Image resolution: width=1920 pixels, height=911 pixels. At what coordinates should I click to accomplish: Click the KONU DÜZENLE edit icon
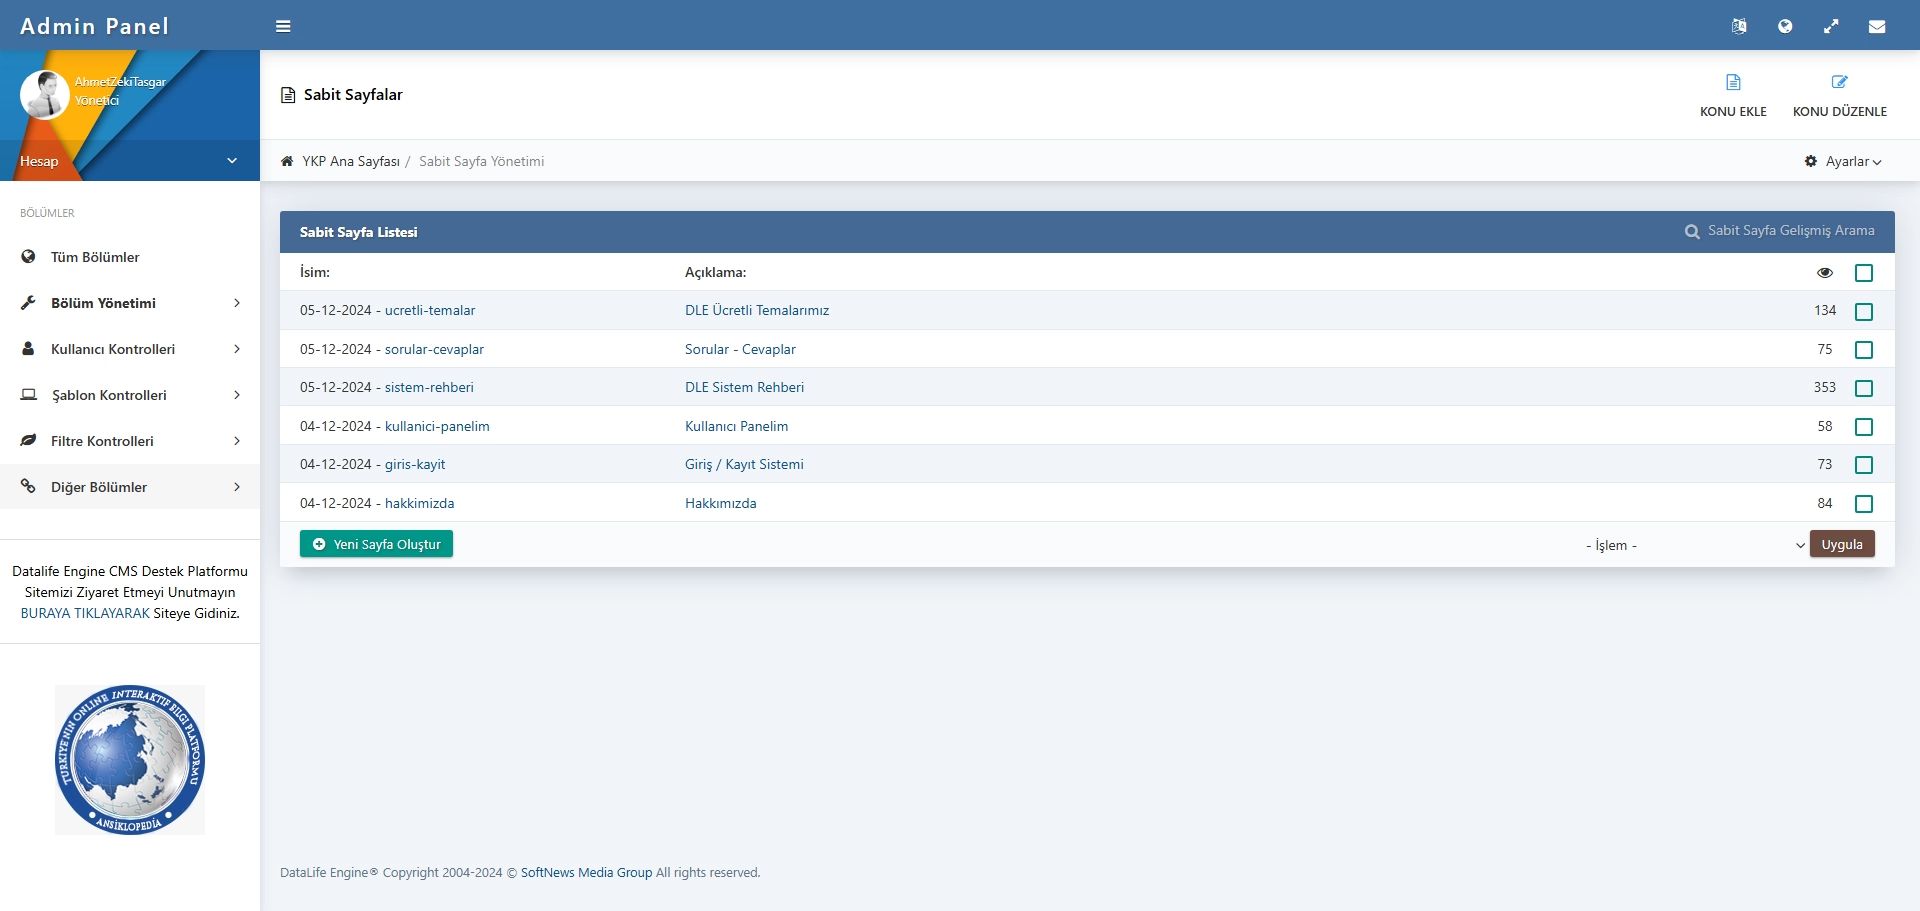pyautogui.click(x=1839, y=82)
